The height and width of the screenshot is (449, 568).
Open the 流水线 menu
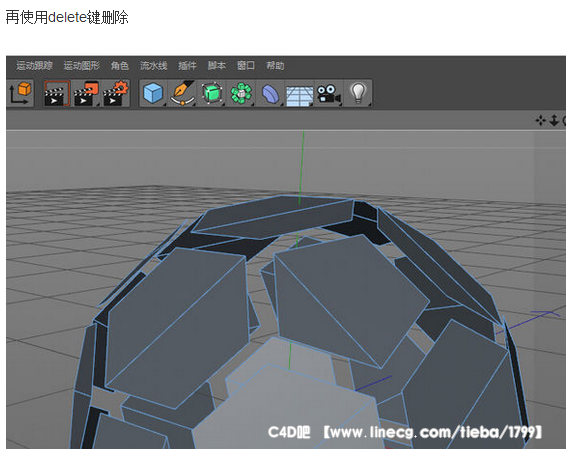154,66
